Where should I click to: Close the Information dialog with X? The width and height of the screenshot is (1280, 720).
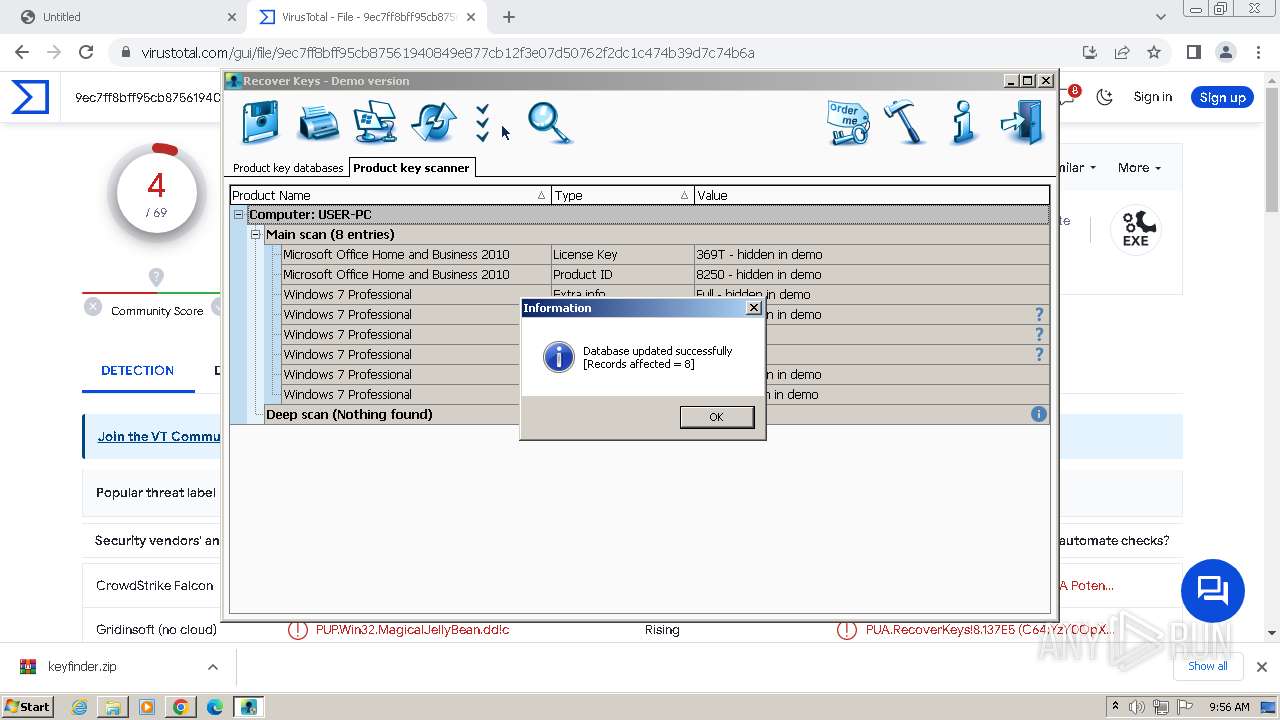(x=754, y=308)
